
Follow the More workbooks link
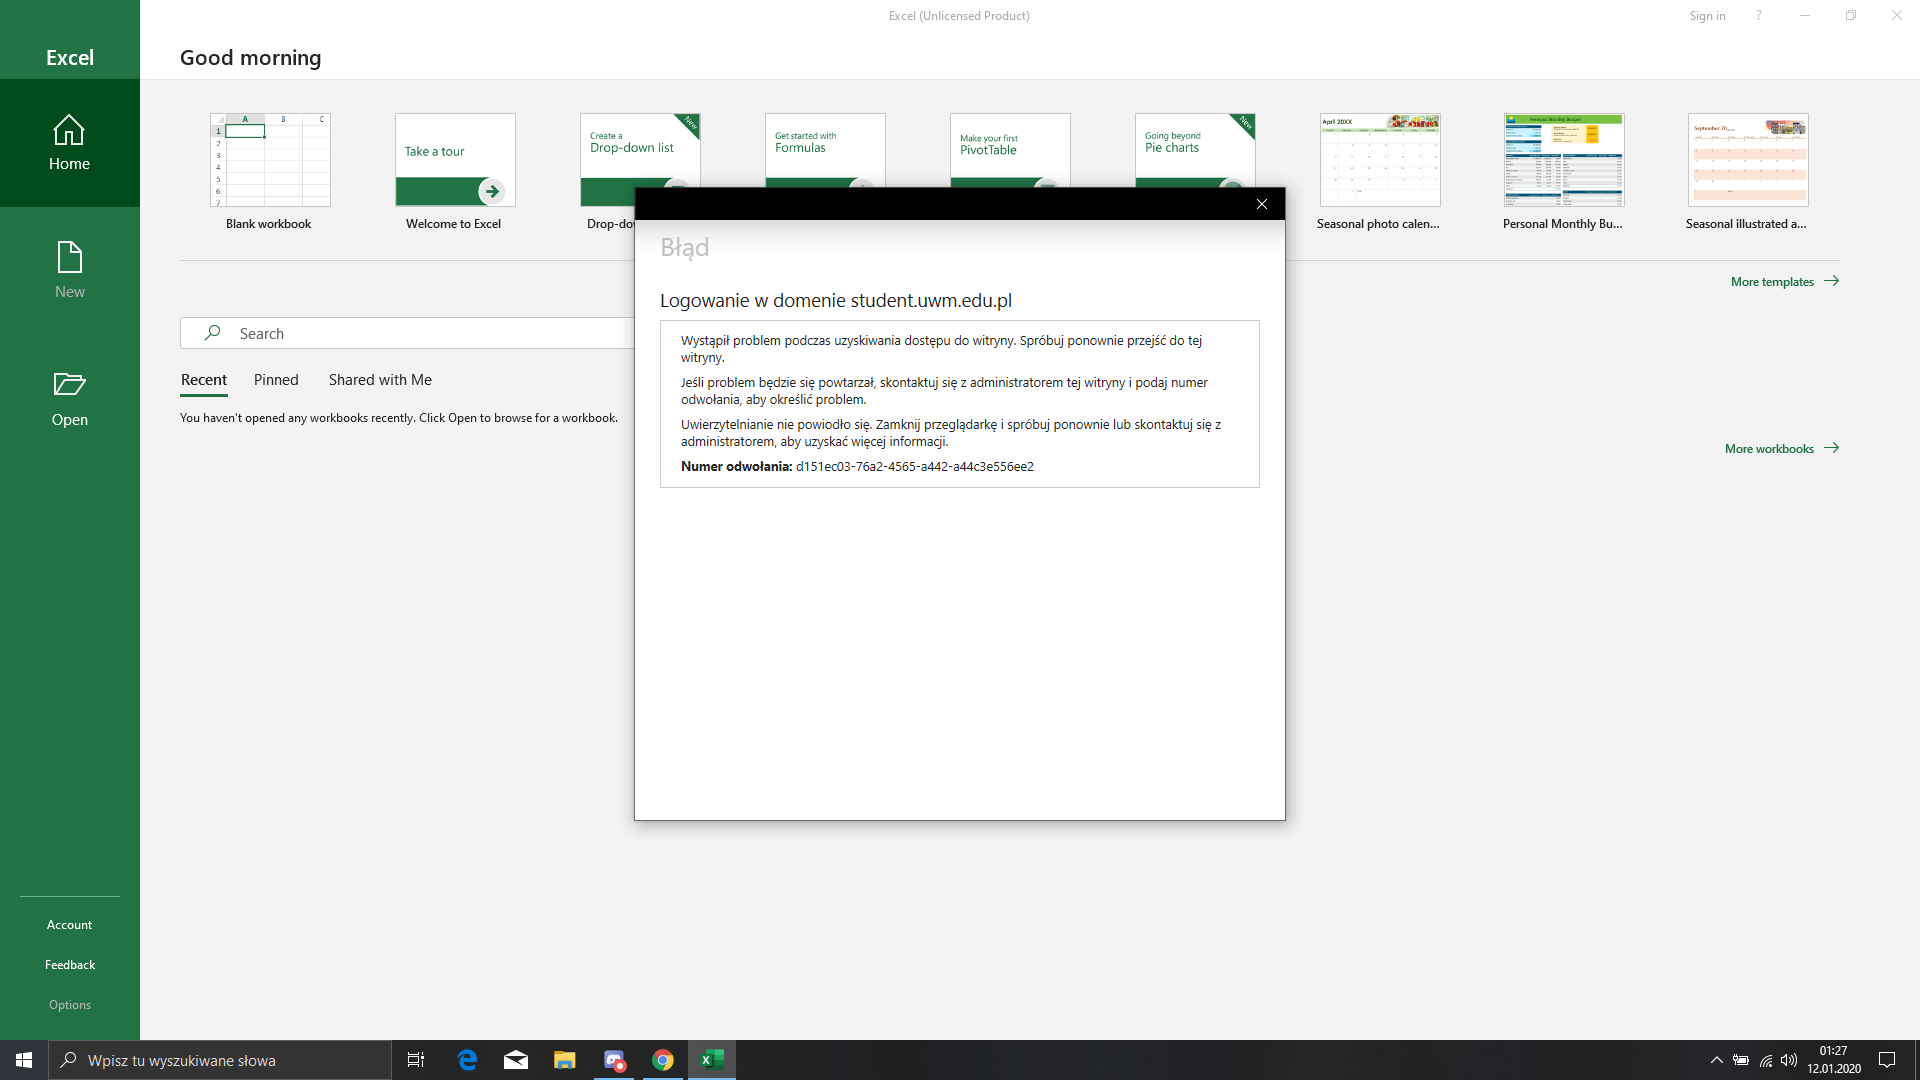click(x=1782, y=449)
